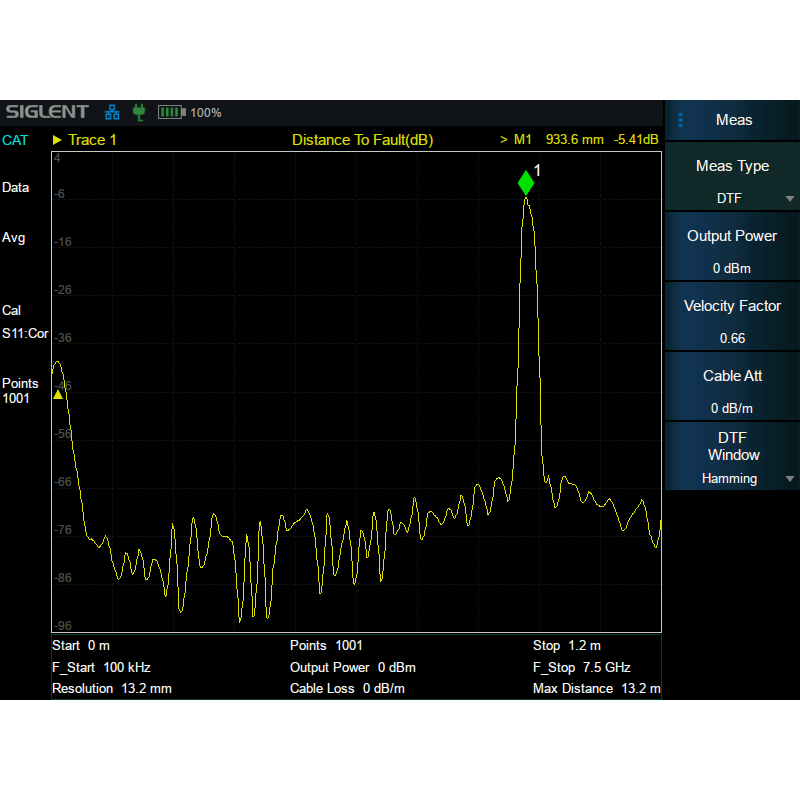Click the Points 1001 sidebar label
The height and width of the screenshot is (800, 800).
pos(20,391)
